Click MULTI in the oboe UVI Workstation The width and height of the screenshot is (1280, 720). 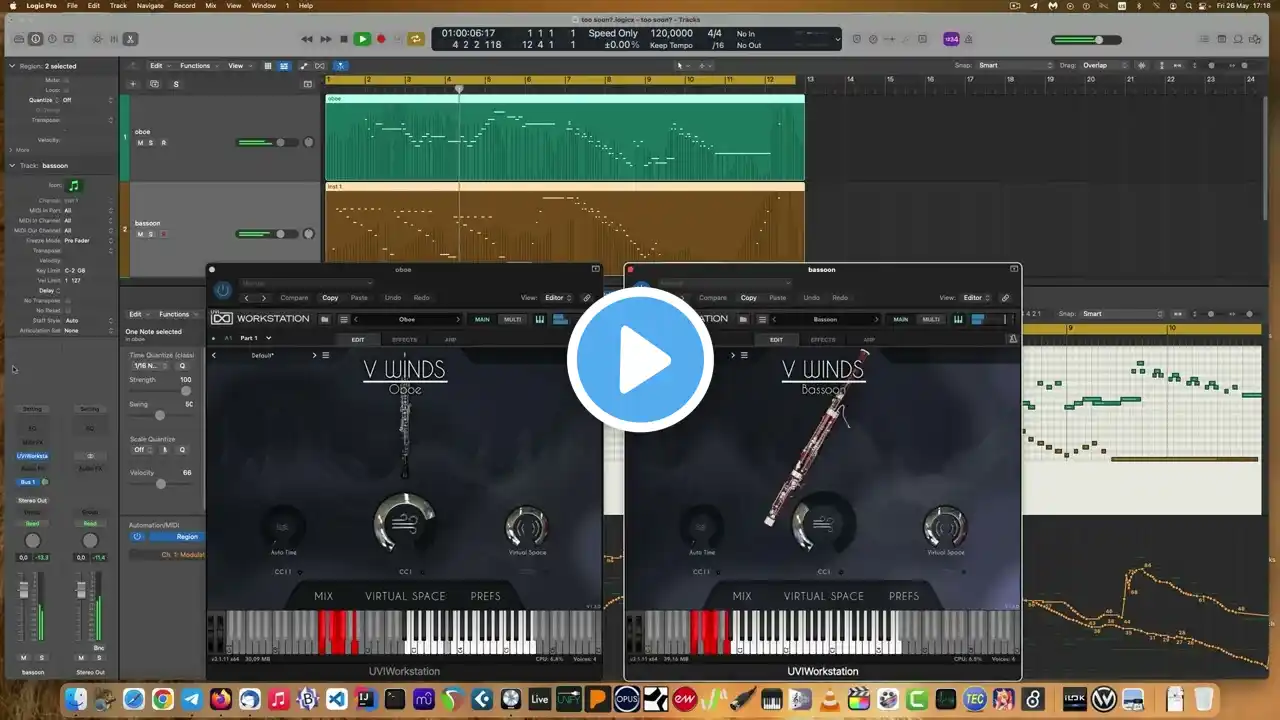coord(512,320)
